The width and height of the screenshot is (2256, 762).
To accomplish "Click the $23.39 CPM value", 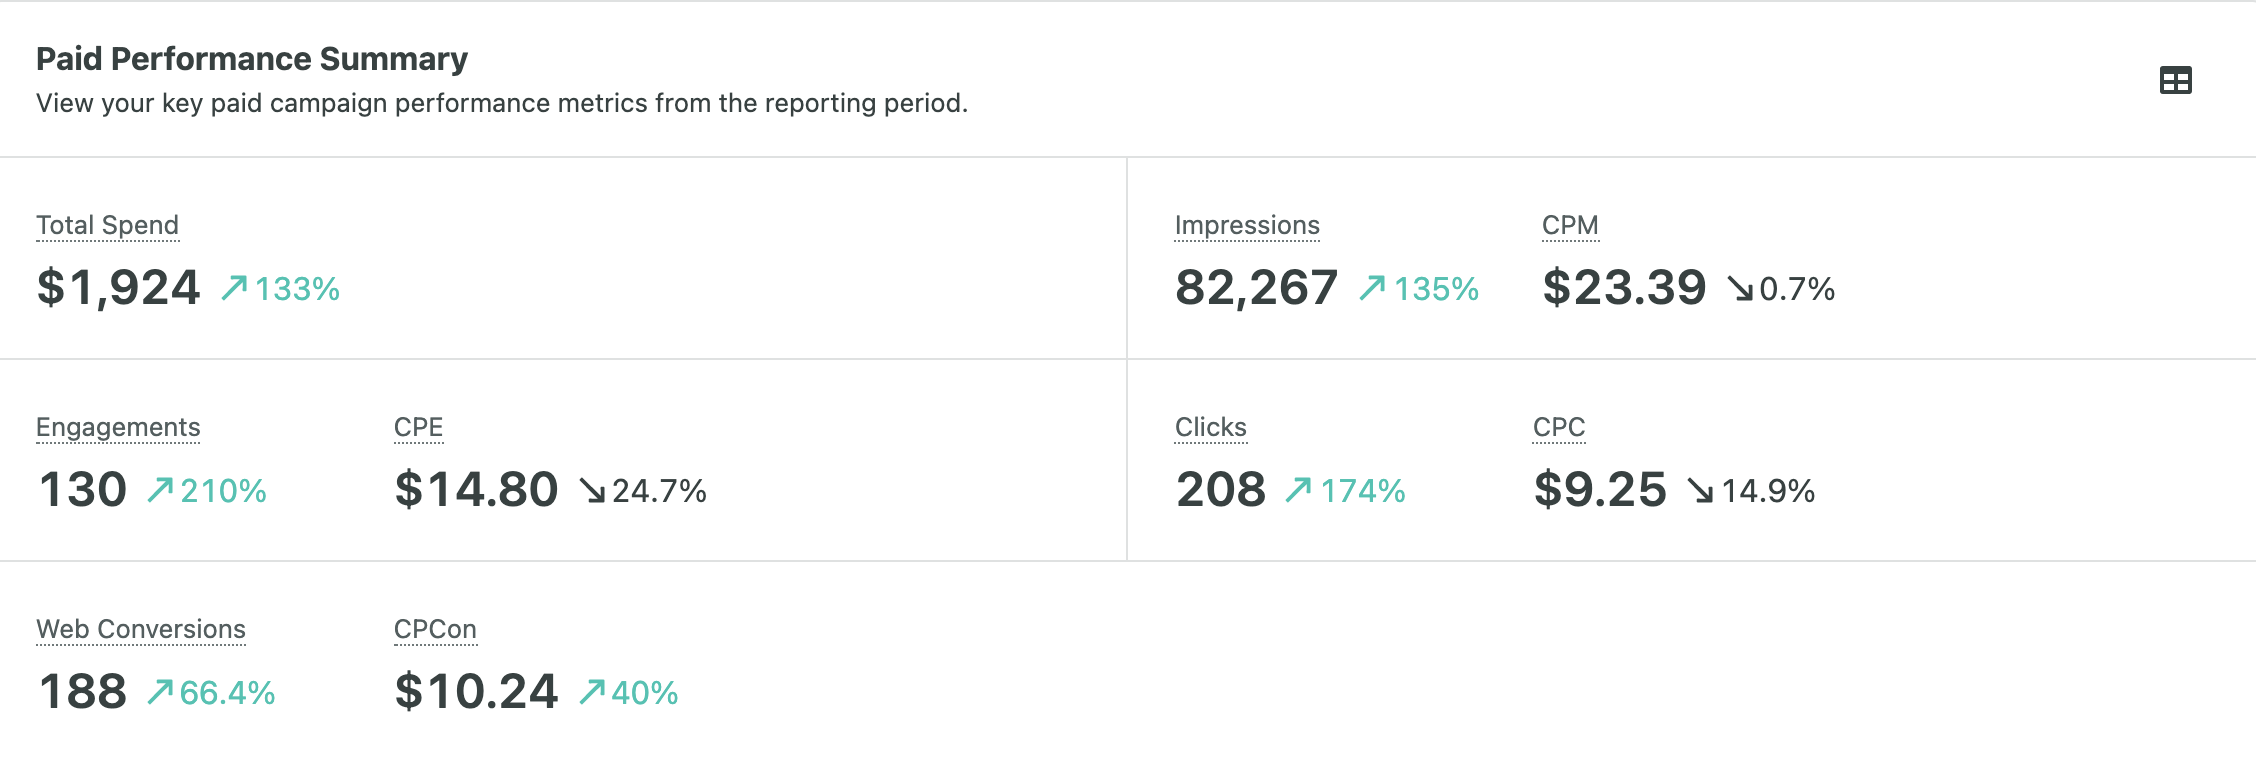I will click(x=1624, y=288).
